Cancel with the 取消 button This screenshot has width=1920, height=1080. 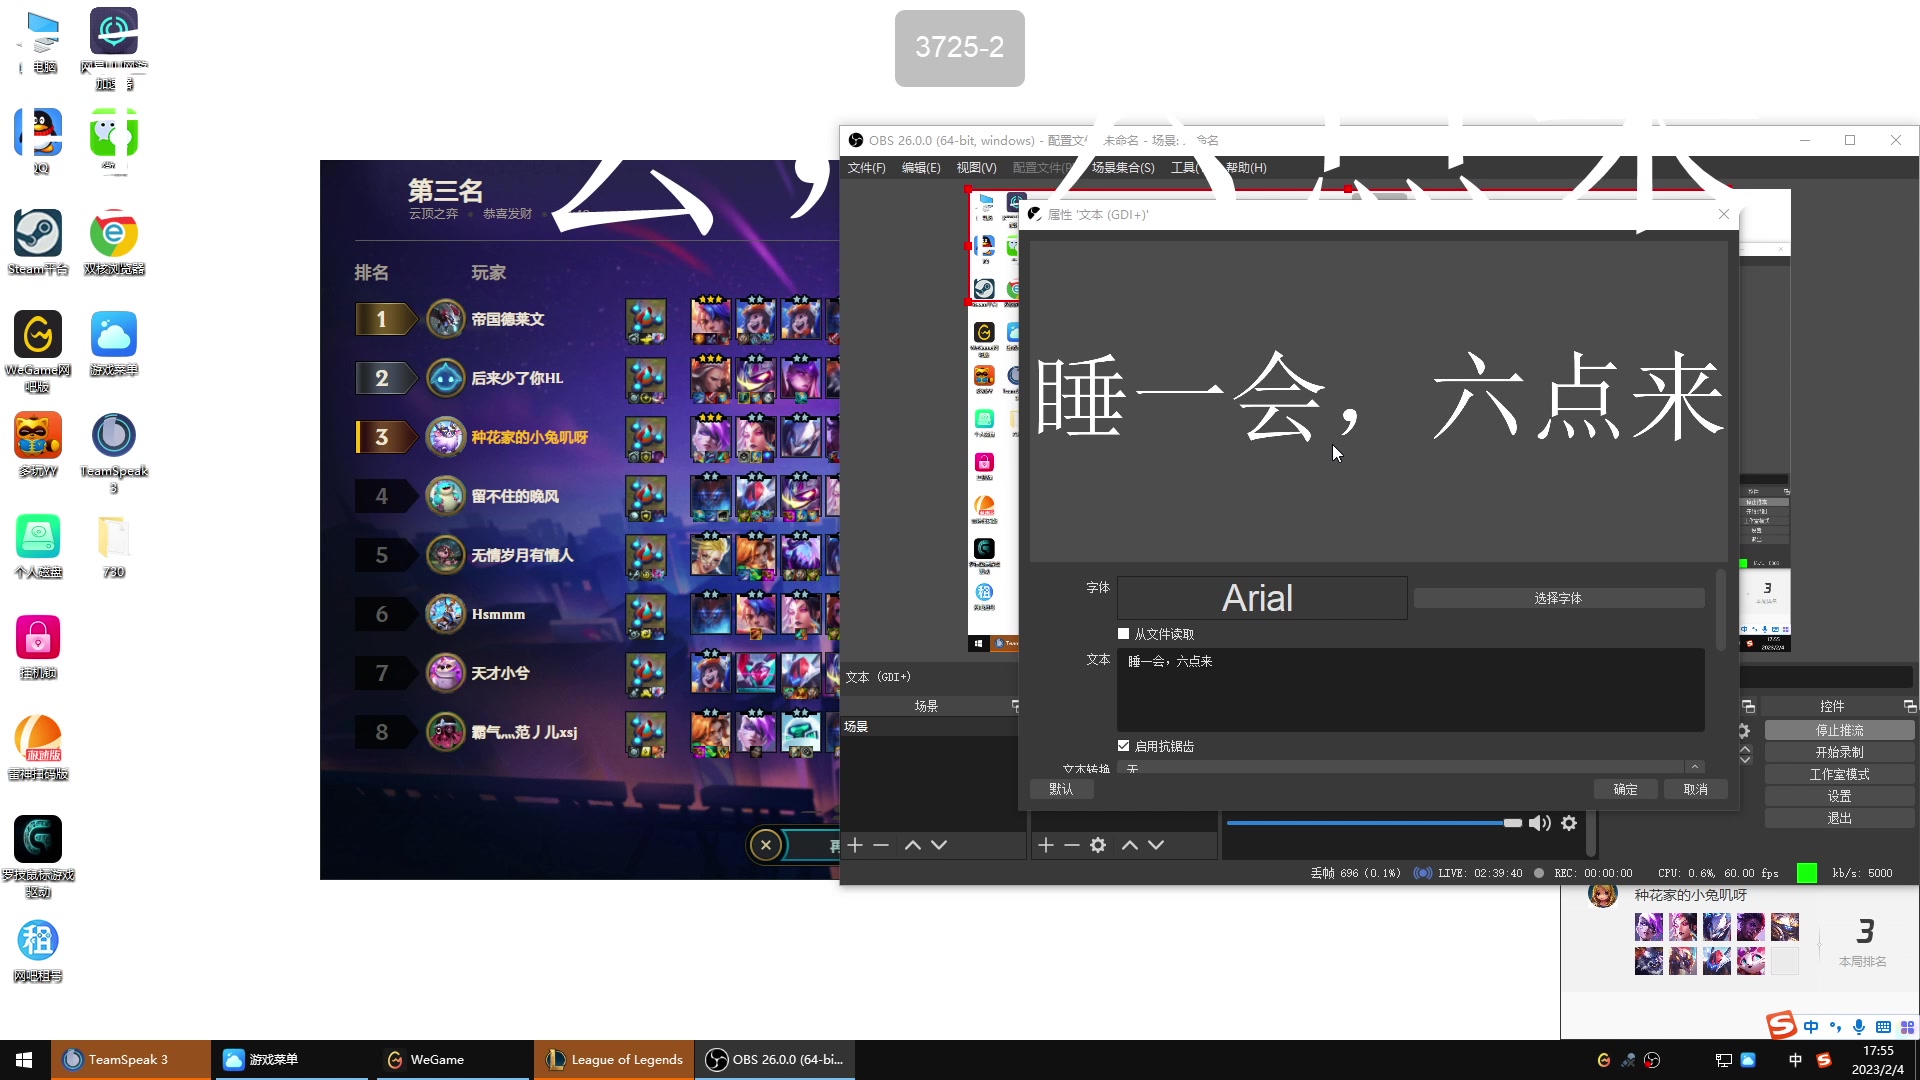pos(1695,789)
